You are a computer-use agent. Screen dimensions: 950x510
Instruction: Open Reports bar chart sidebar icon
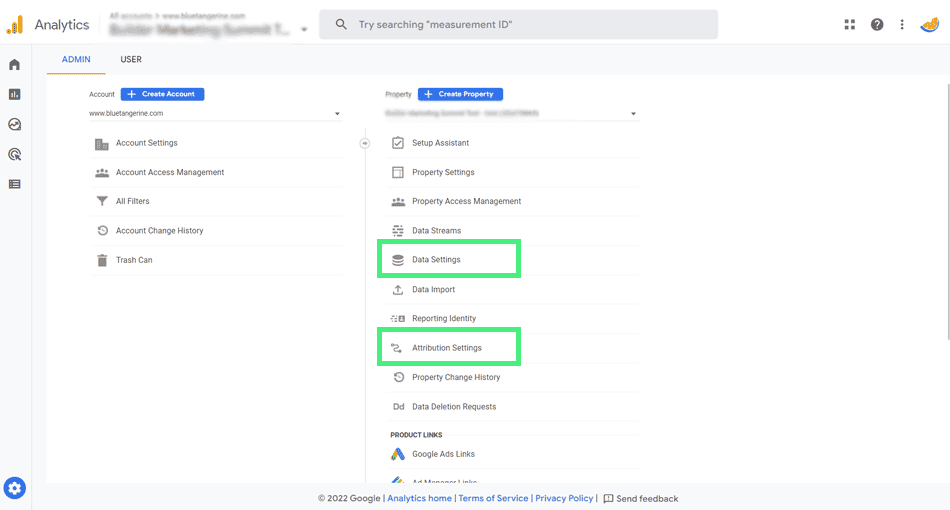click(15, 94)
